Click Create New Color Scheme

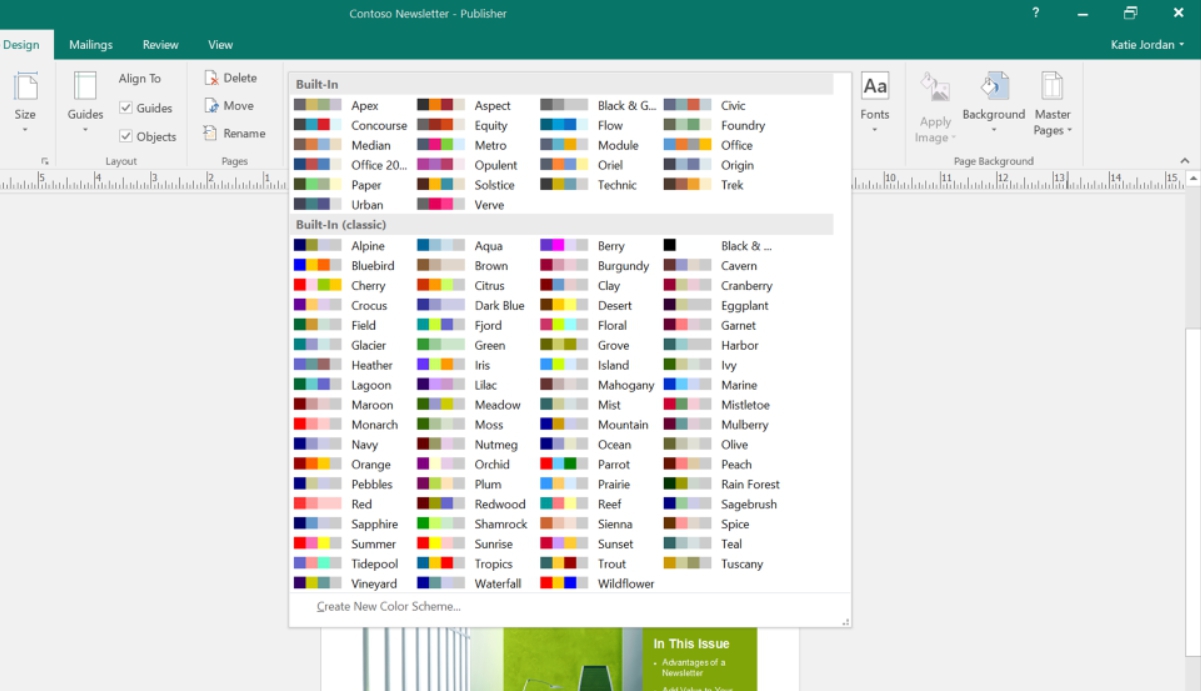pyautogui.click(x=388, y=607)
